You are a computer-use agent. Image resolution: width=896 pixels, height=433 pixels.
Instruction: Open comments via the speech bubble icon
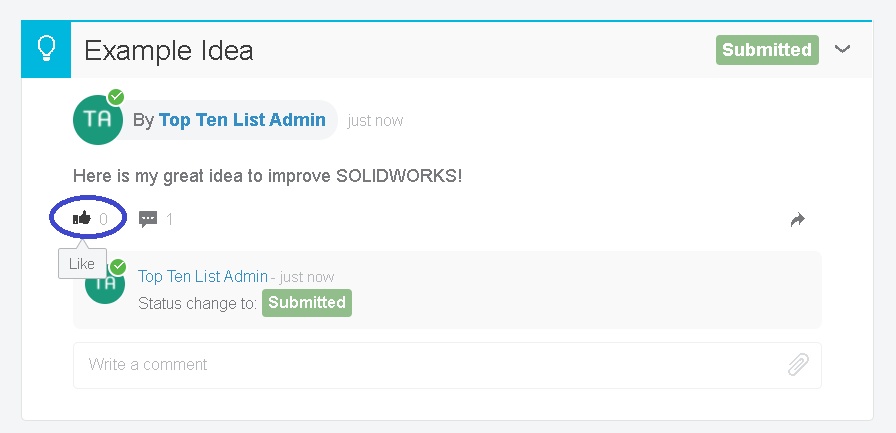148,219
